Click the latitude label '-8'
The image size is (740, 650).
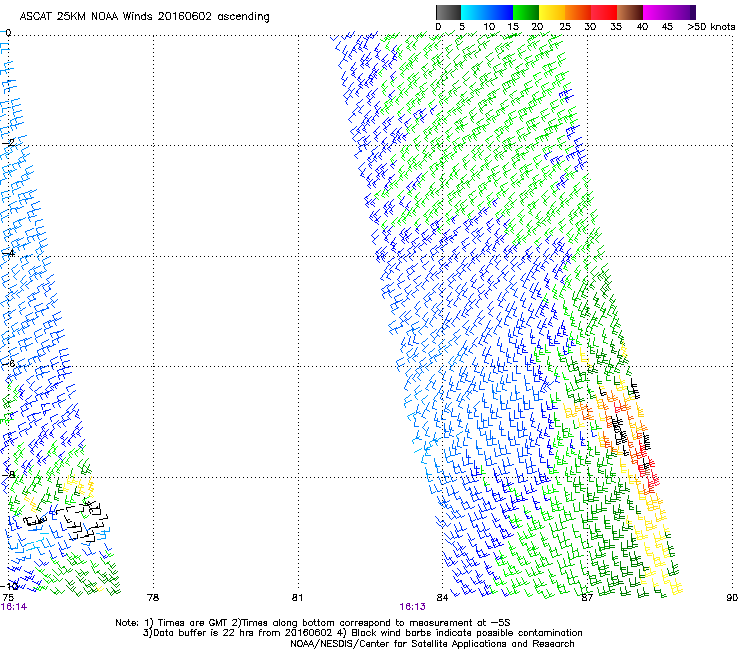click(x=8, y=474)
